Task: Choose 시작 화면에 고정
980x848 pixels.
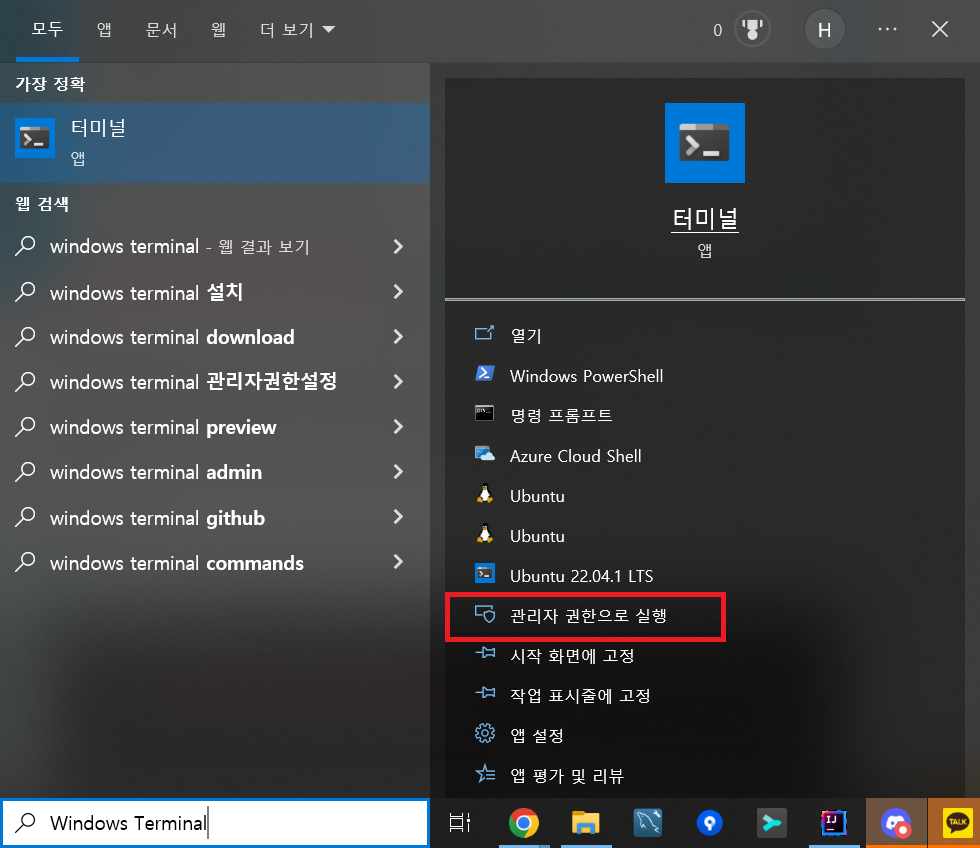Action: pos(572,656)
